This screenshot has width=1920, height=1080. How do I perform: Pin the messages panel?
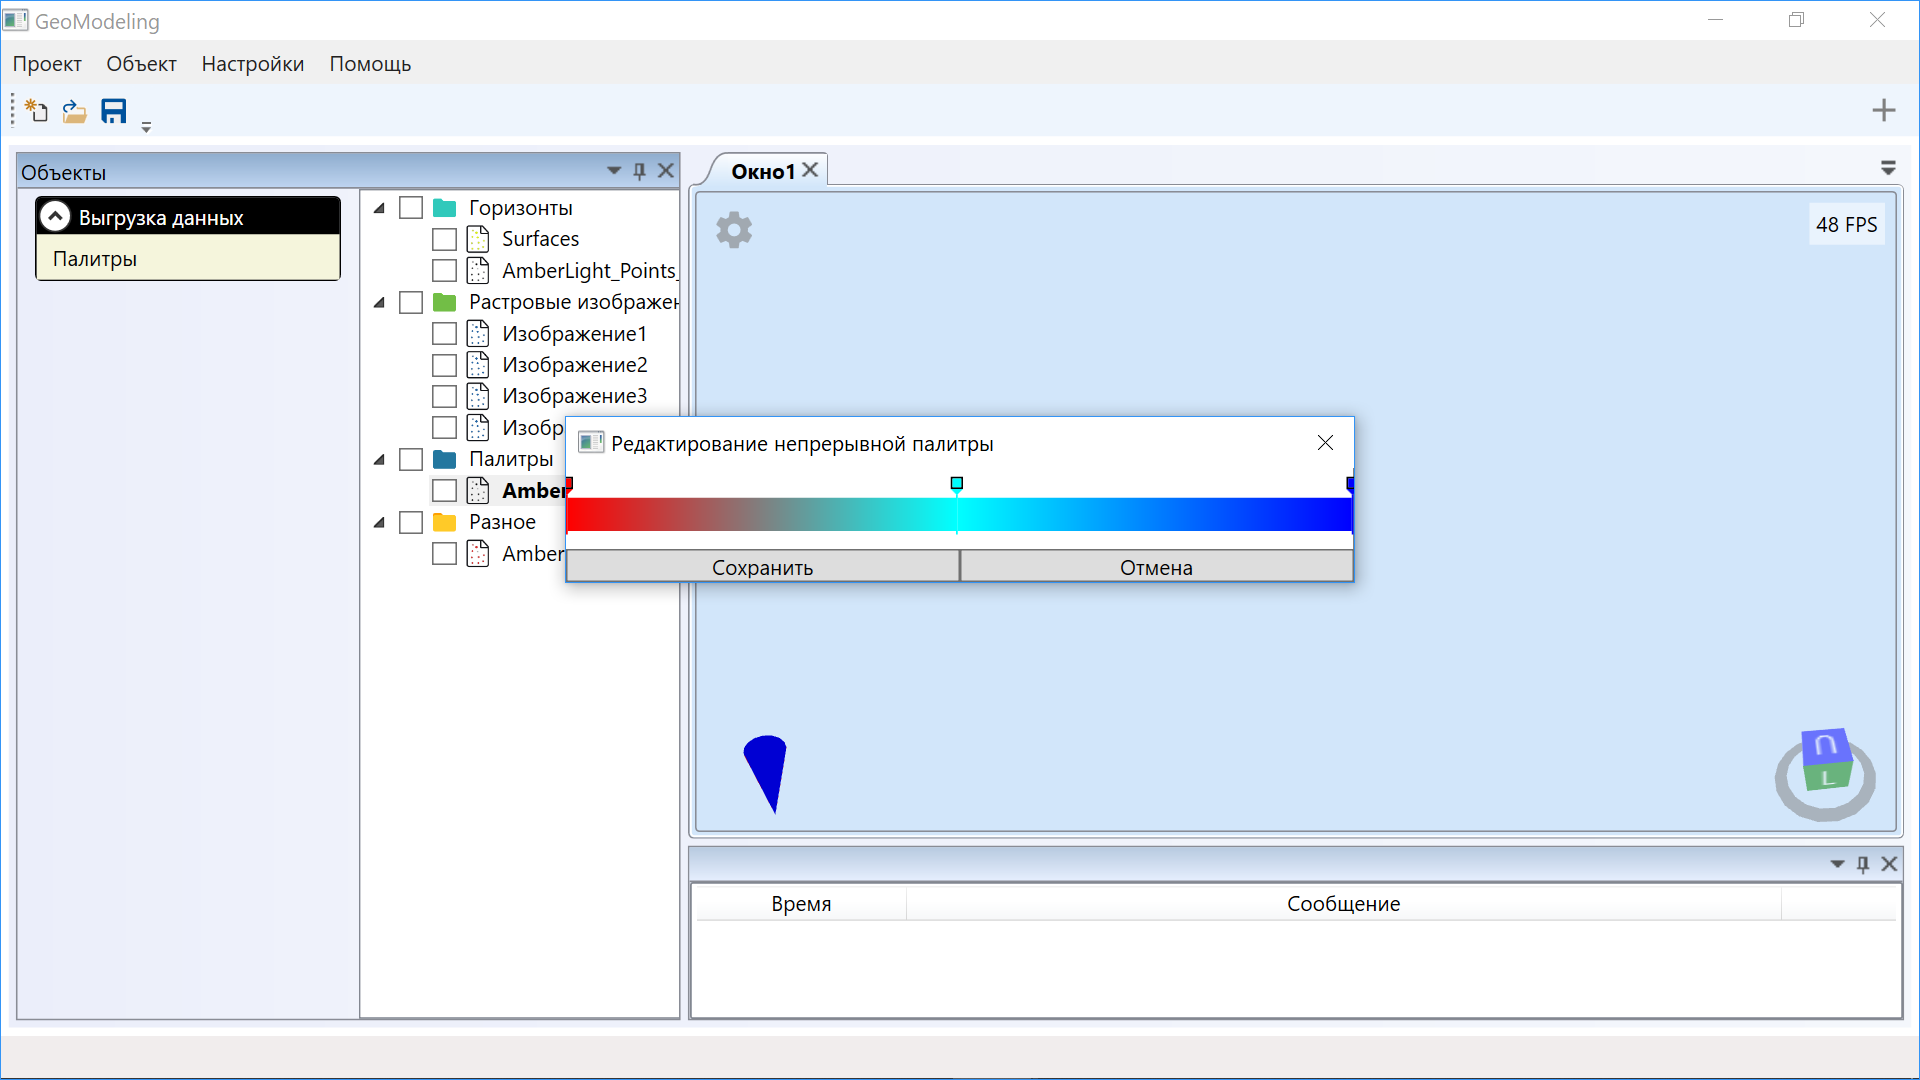click(x=1863, y=864)
